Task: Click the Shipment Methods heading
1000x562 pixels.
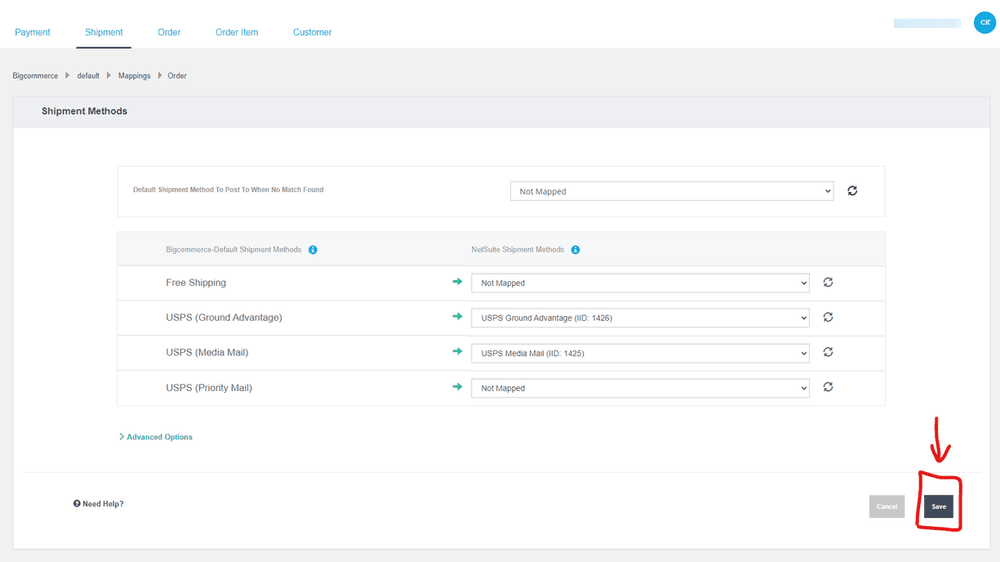Action: point(84,111)
